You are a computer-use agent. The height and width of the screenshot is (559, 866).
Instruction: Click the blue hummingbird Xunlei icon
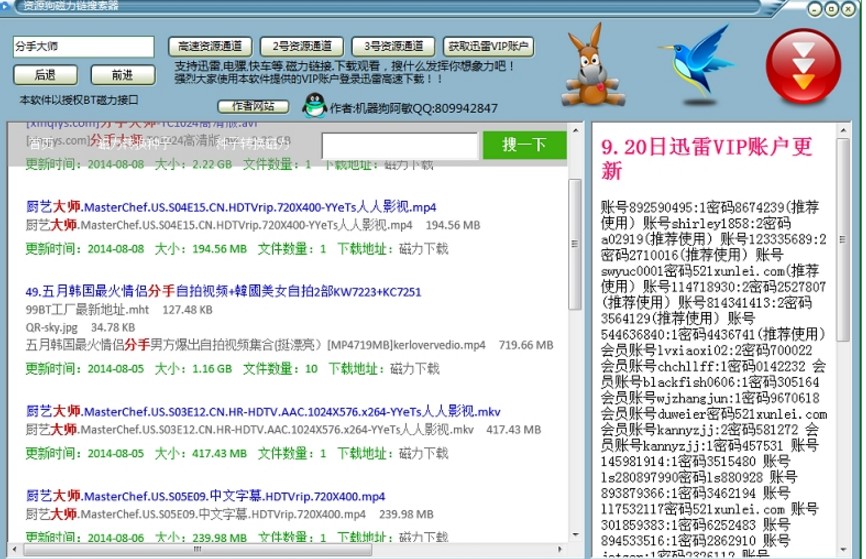point(696,65)
